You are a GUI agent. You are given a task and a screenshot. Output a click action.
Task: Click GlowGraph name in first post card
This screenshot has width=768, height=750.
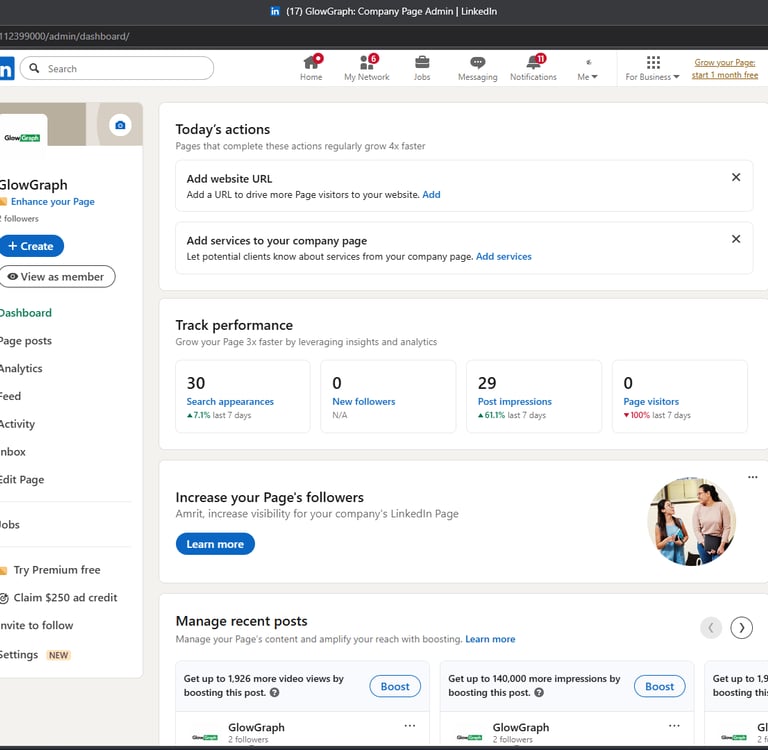pos(256,727)
